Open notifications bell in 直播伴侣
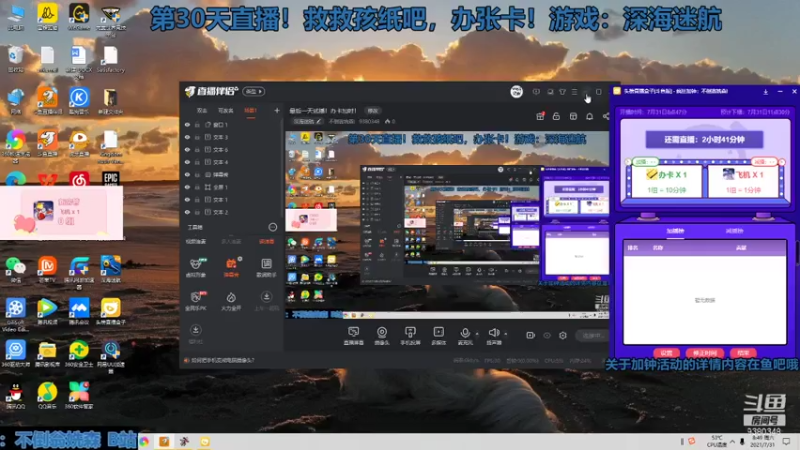The width and height of the screenshot is (800, 450). pos(589,116)
